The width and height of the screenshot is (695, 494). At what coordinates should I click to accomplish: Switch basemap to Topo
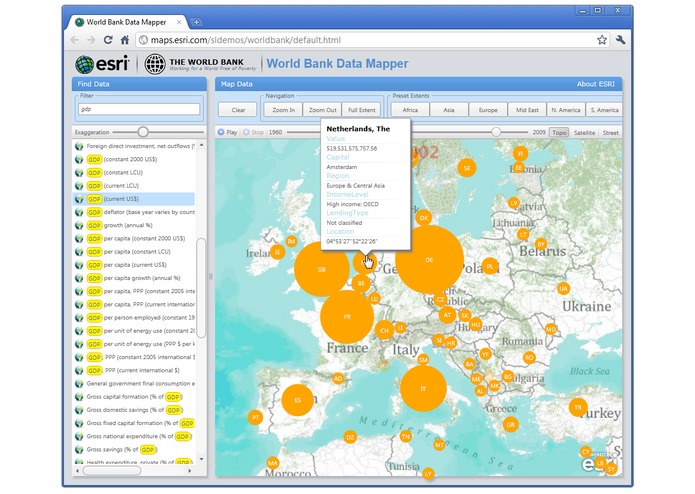click(559, 132)
